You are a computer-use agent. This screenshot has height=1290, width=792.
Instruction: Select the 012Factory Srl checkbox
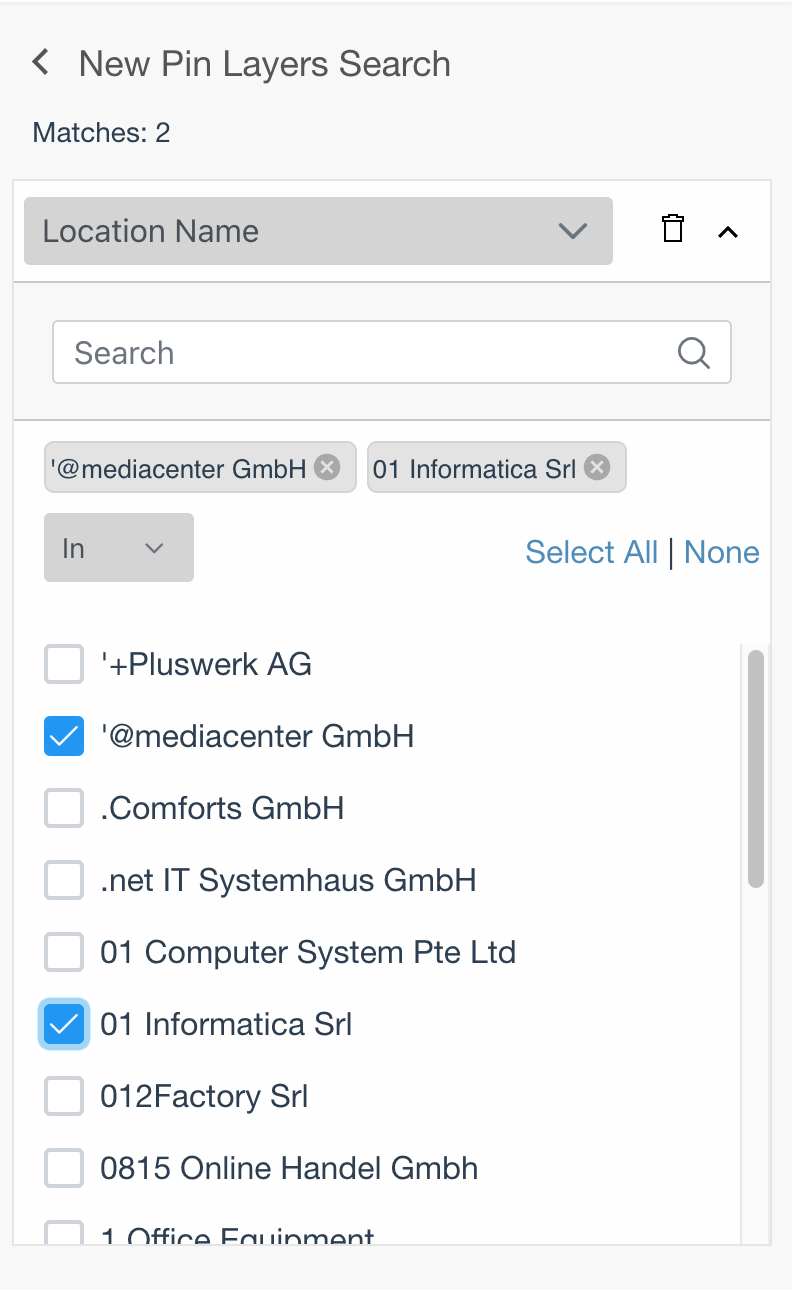pos(64,1096)
